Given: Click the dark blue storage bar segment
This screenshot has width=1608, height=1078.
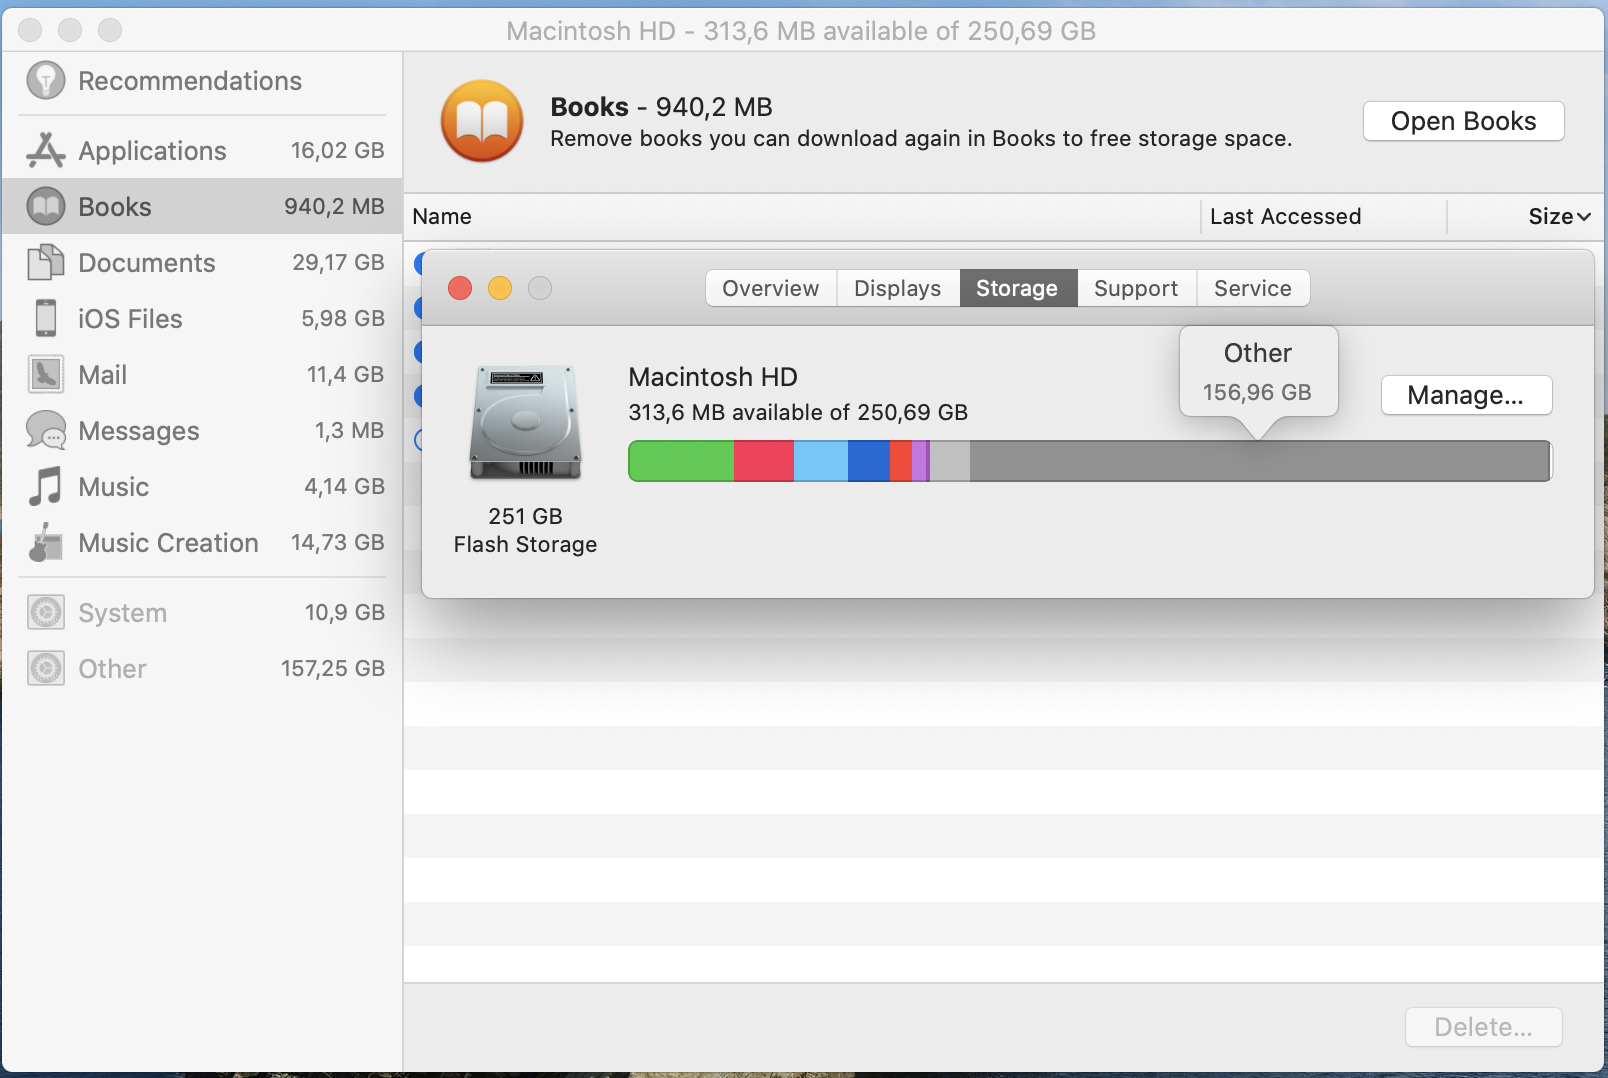Looking at the screenshot, I should click(x=869, y=461).
